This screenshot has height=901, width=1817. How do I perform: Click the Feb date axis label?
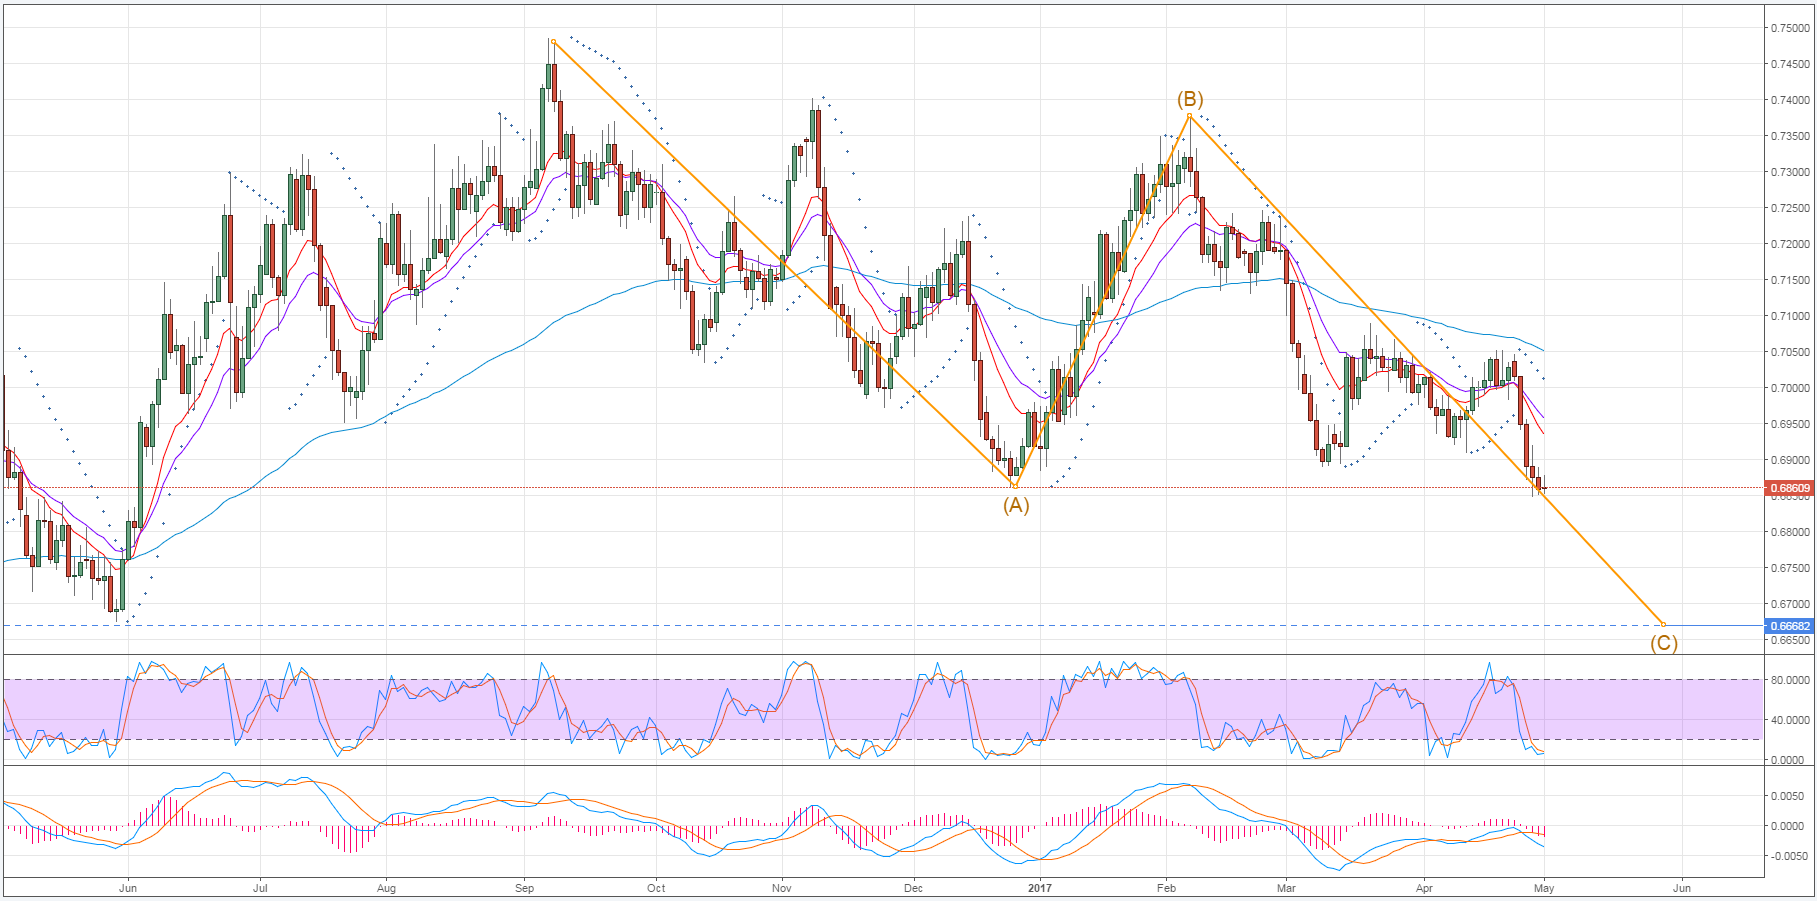(1165, 888)
